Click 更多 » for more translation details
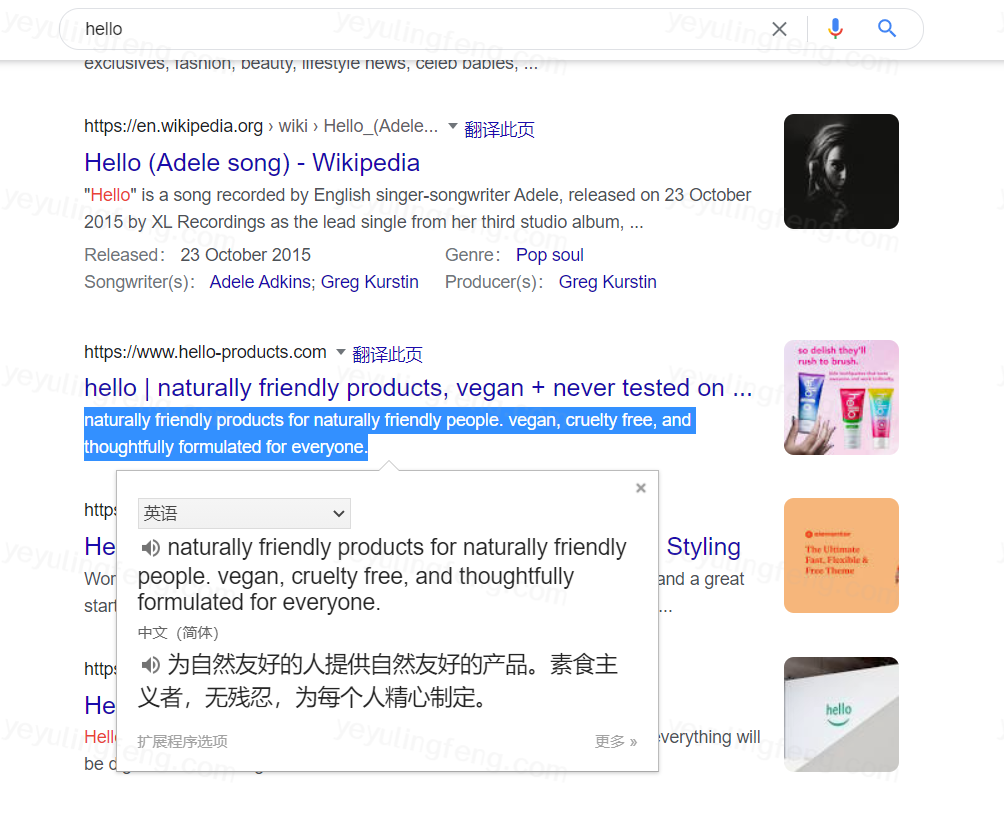 click(615, 741)
